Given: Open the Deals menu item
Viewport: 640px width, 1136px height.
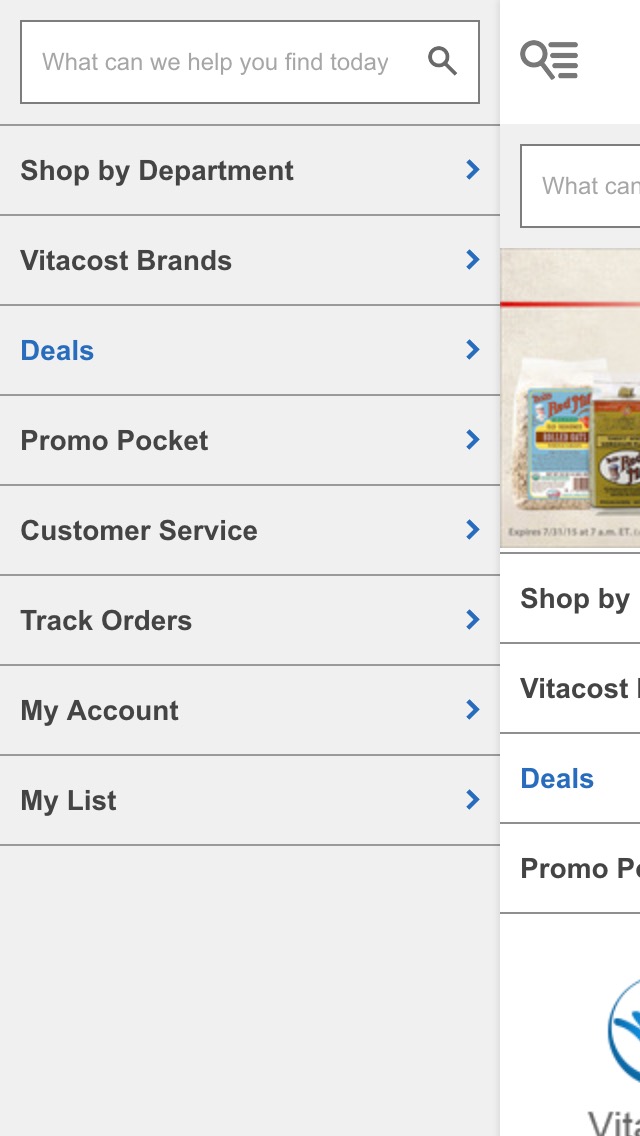Looking at the screenshot, I should click(56, 350).
